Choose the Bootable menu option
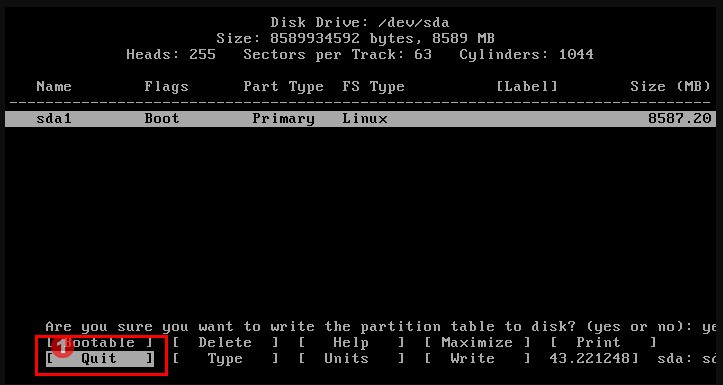723x385 pixels. pos(99,343)
